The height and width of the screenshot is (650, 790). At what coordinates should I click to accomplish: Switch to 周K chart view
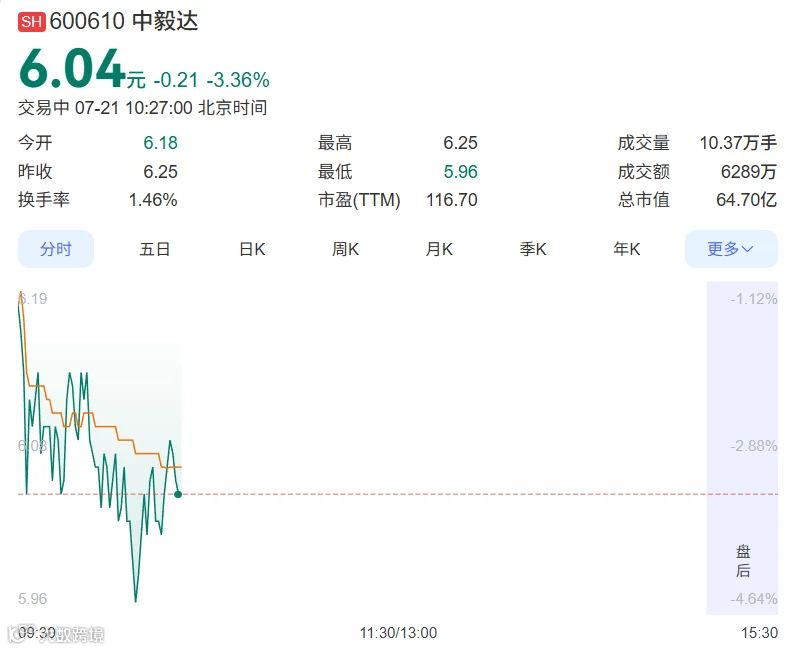tap(346, 249)
